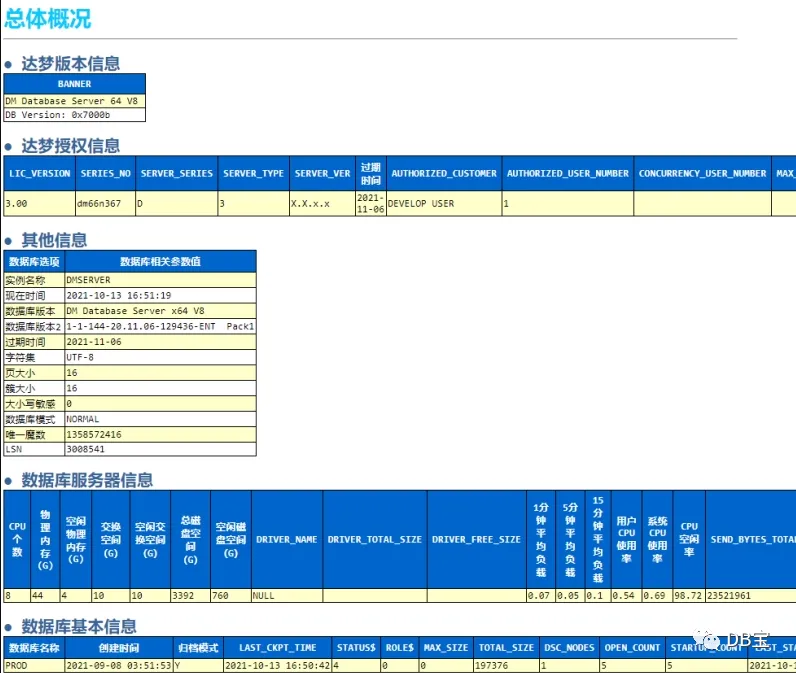Select the 'DEVELOP USER' customer cell
The width and height of the screenshot is (796, 673).
444,204
